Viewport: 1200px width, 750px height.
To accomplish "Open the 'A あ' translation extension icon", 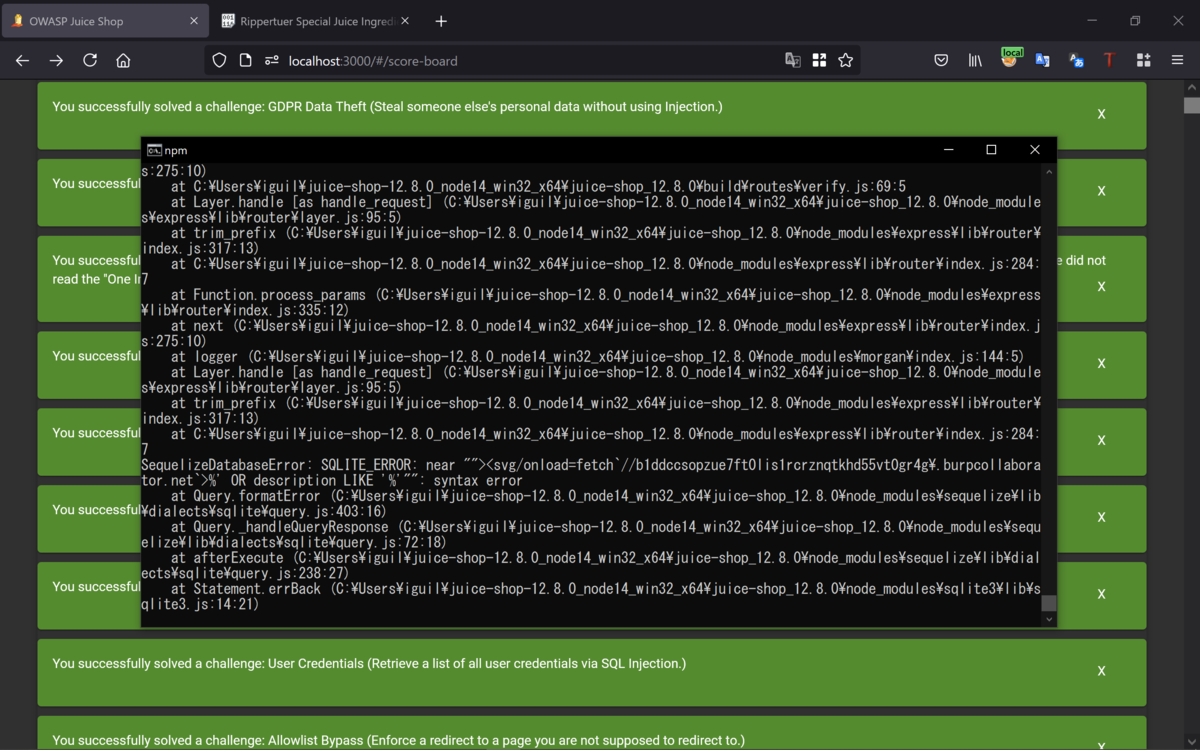I will (1076, 60).
